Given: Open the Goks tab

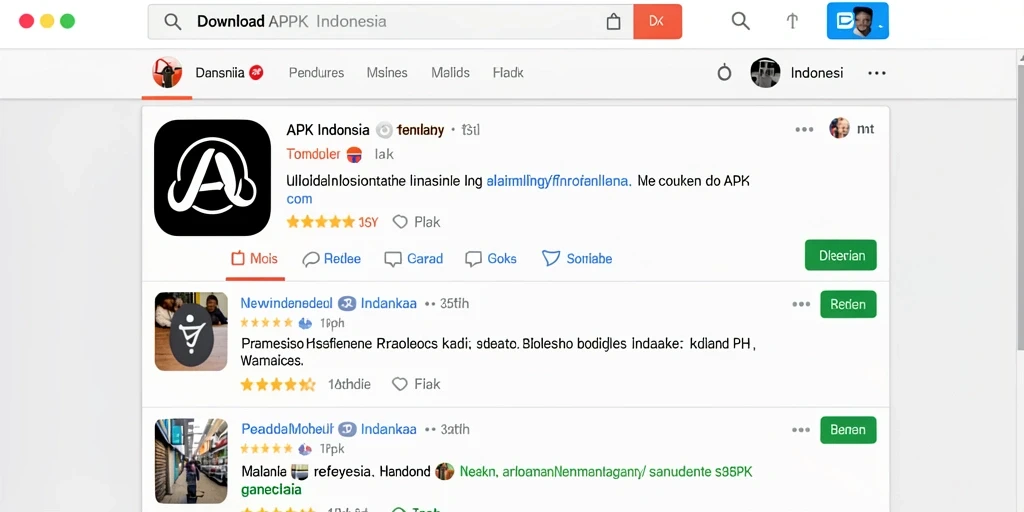Looking at the screenshot, I should coord(490,259).
